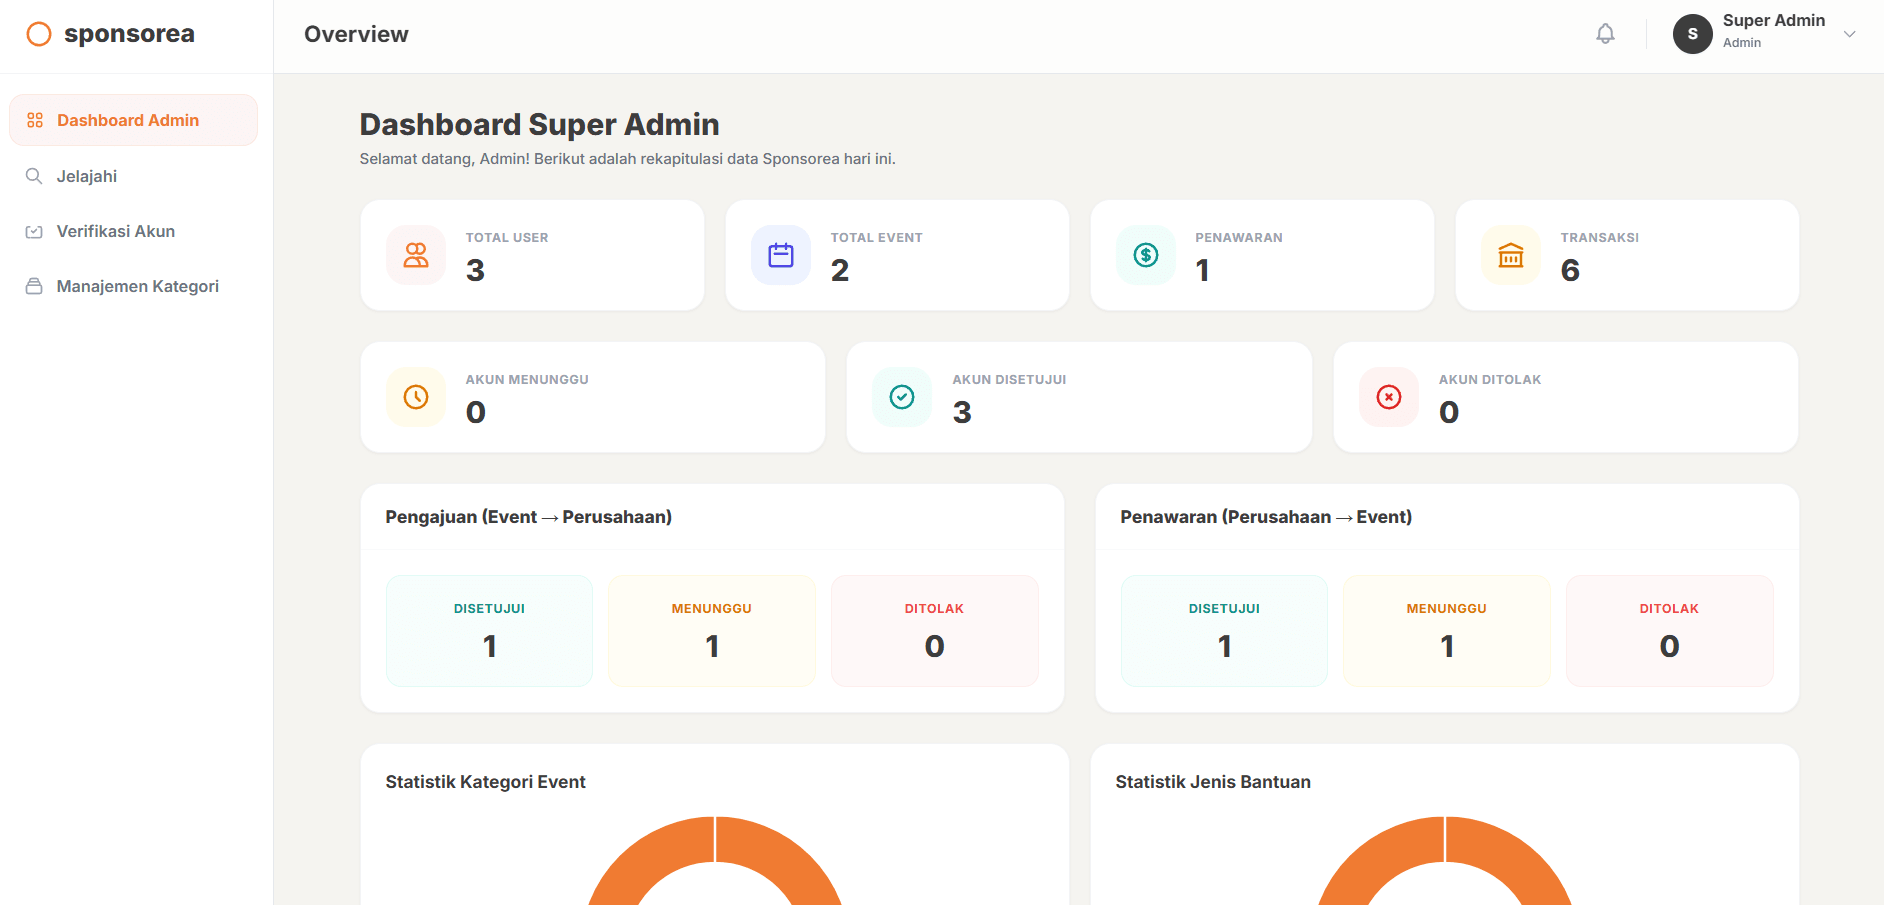
Task: Click the Total User people icon
Action: click(x=416, y=255)
